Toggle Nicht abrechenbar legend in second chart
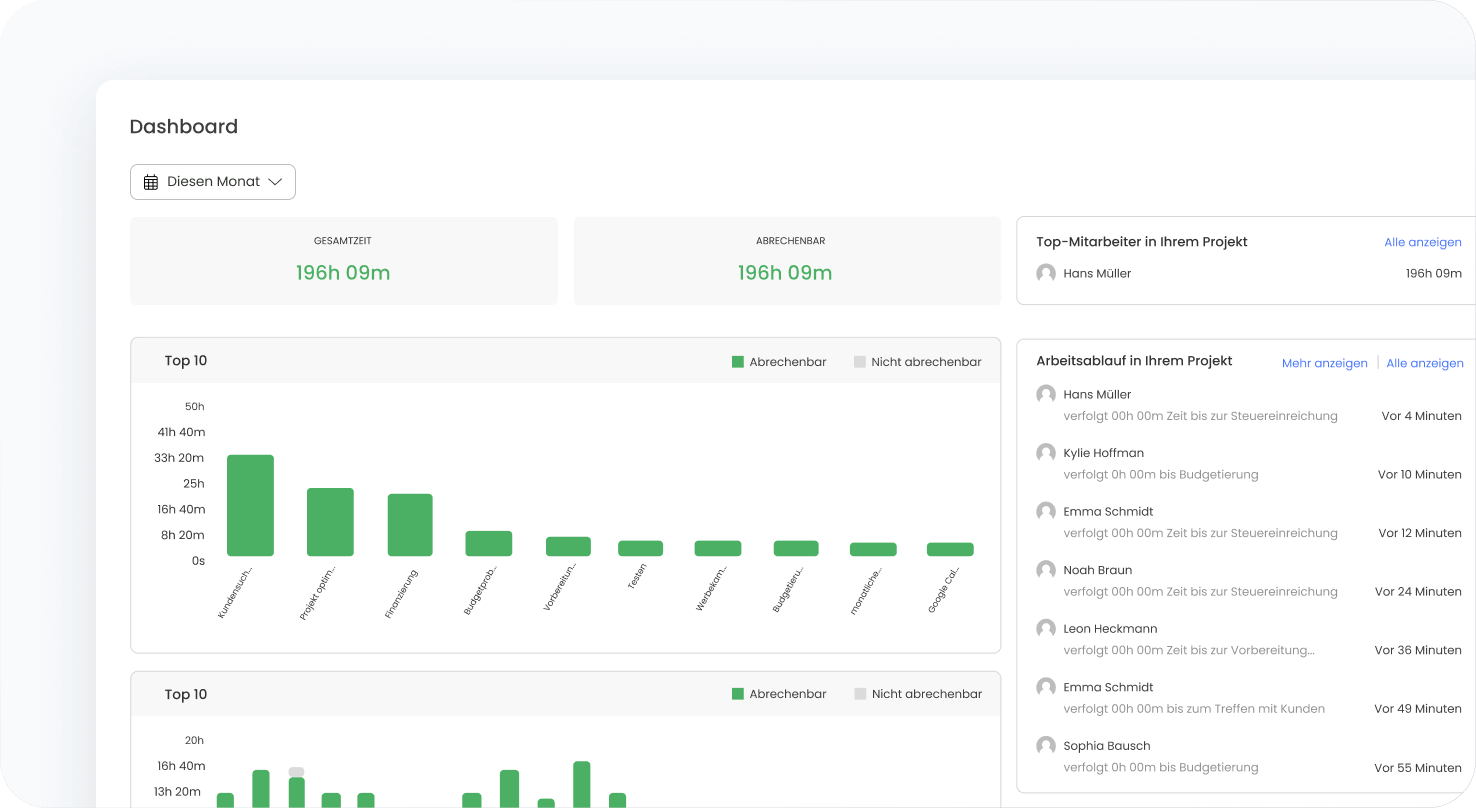This screenshot has height=808, width=1476. tap(917, 694)
